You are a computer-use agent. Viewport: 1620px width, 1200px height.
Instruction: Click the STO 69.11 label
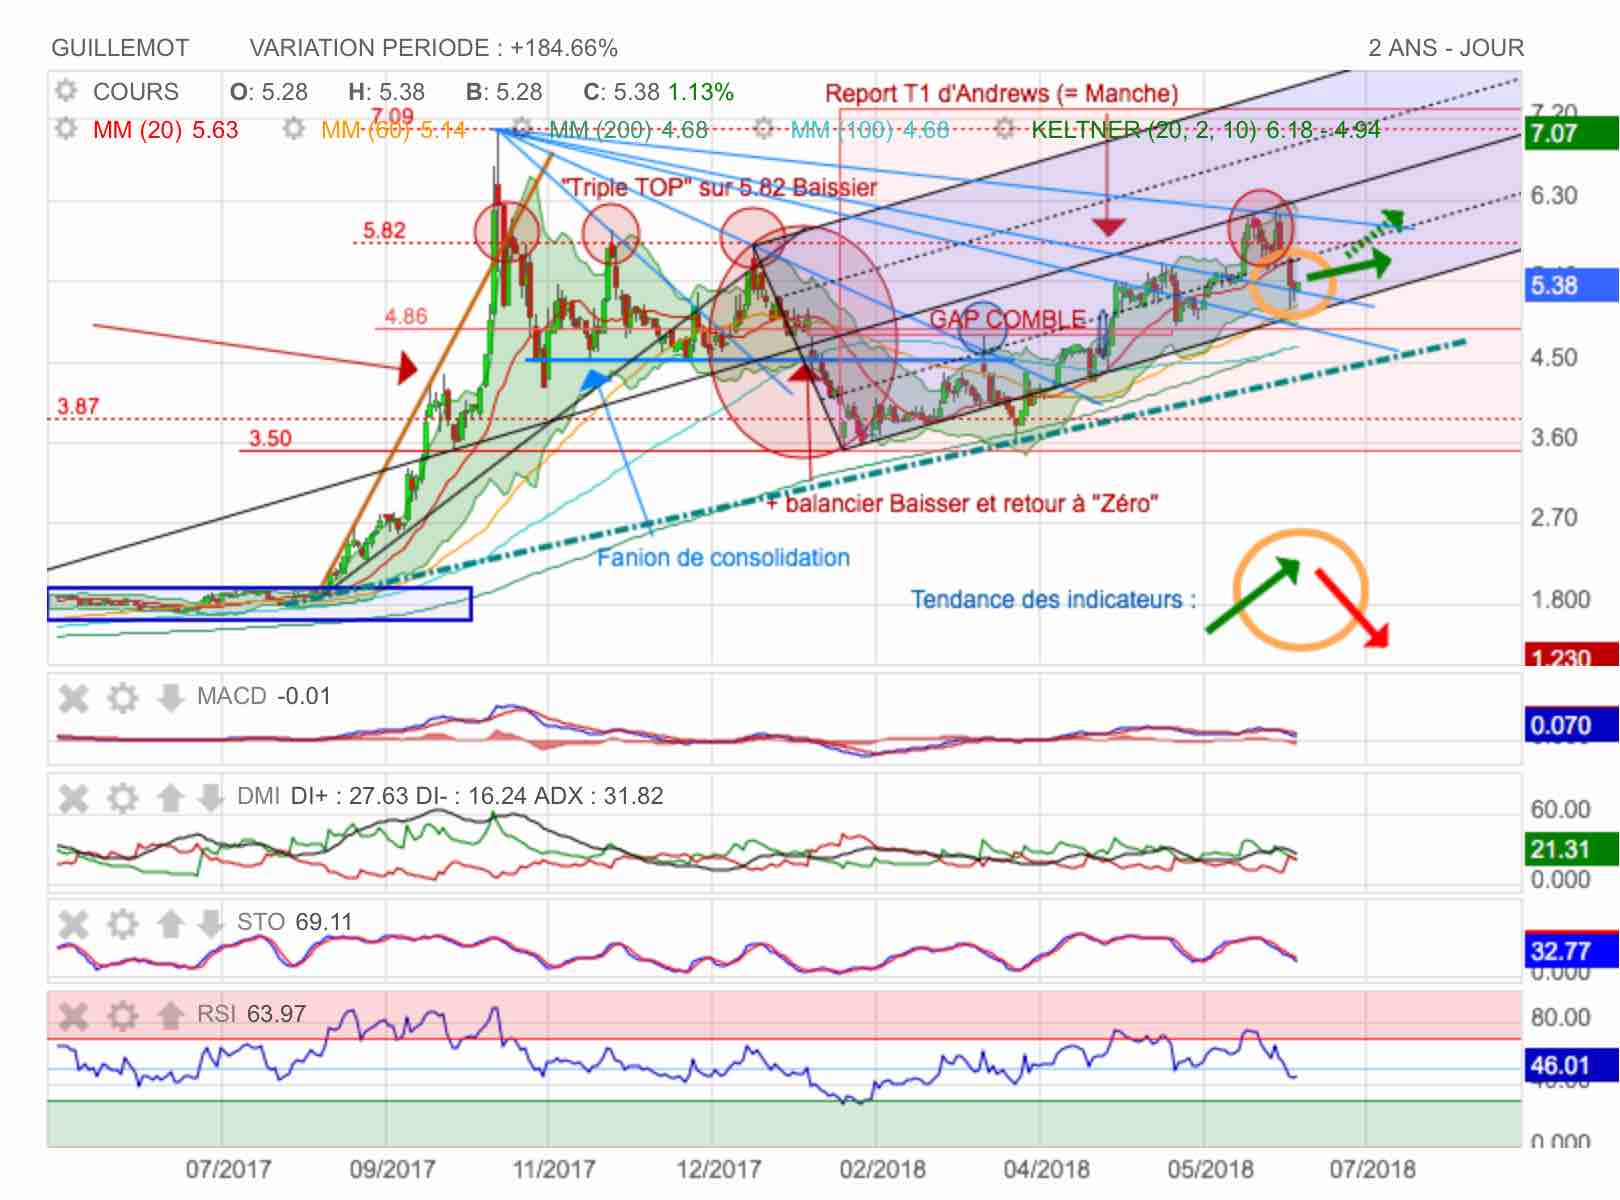coord(294,922)
